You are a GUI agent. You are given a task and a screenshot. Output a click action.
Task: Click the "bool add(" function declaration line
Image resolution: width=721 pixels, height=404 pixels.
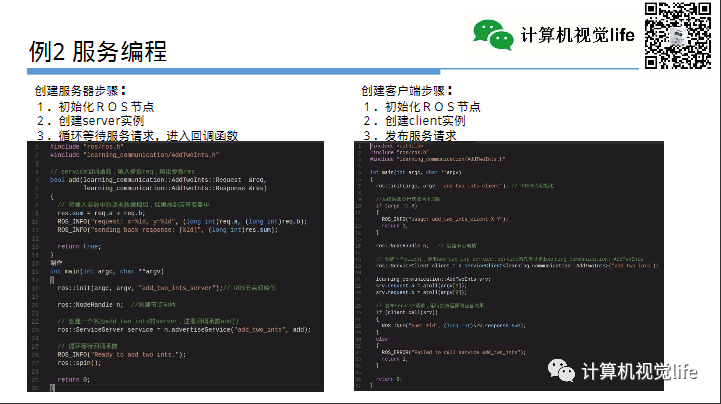click(158, 180)
